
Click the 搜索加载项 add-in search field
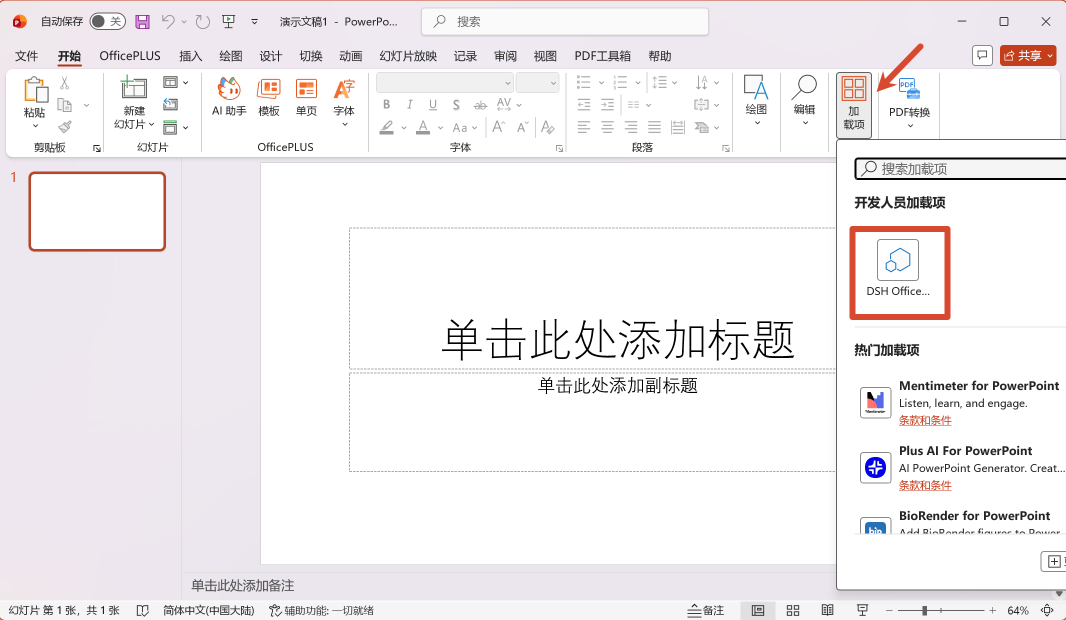point(960,169)
